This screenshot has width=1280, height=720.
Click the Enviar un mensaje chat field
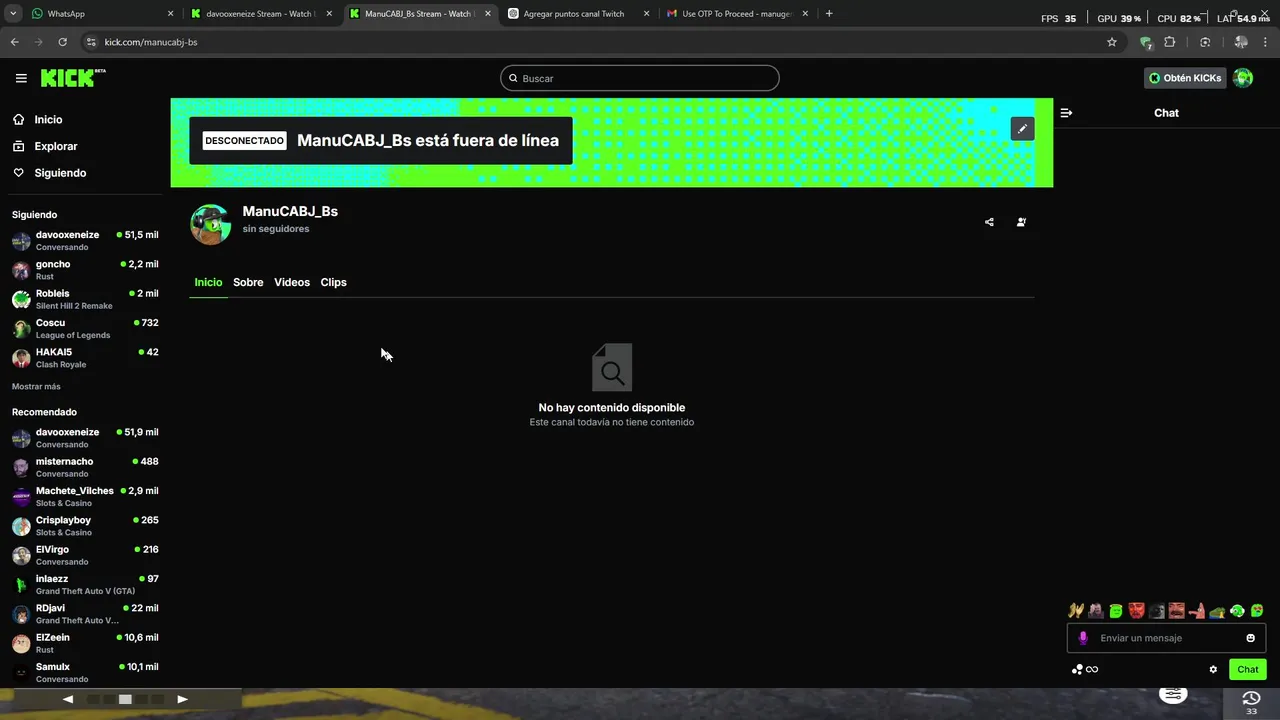tap(1166, 638)
